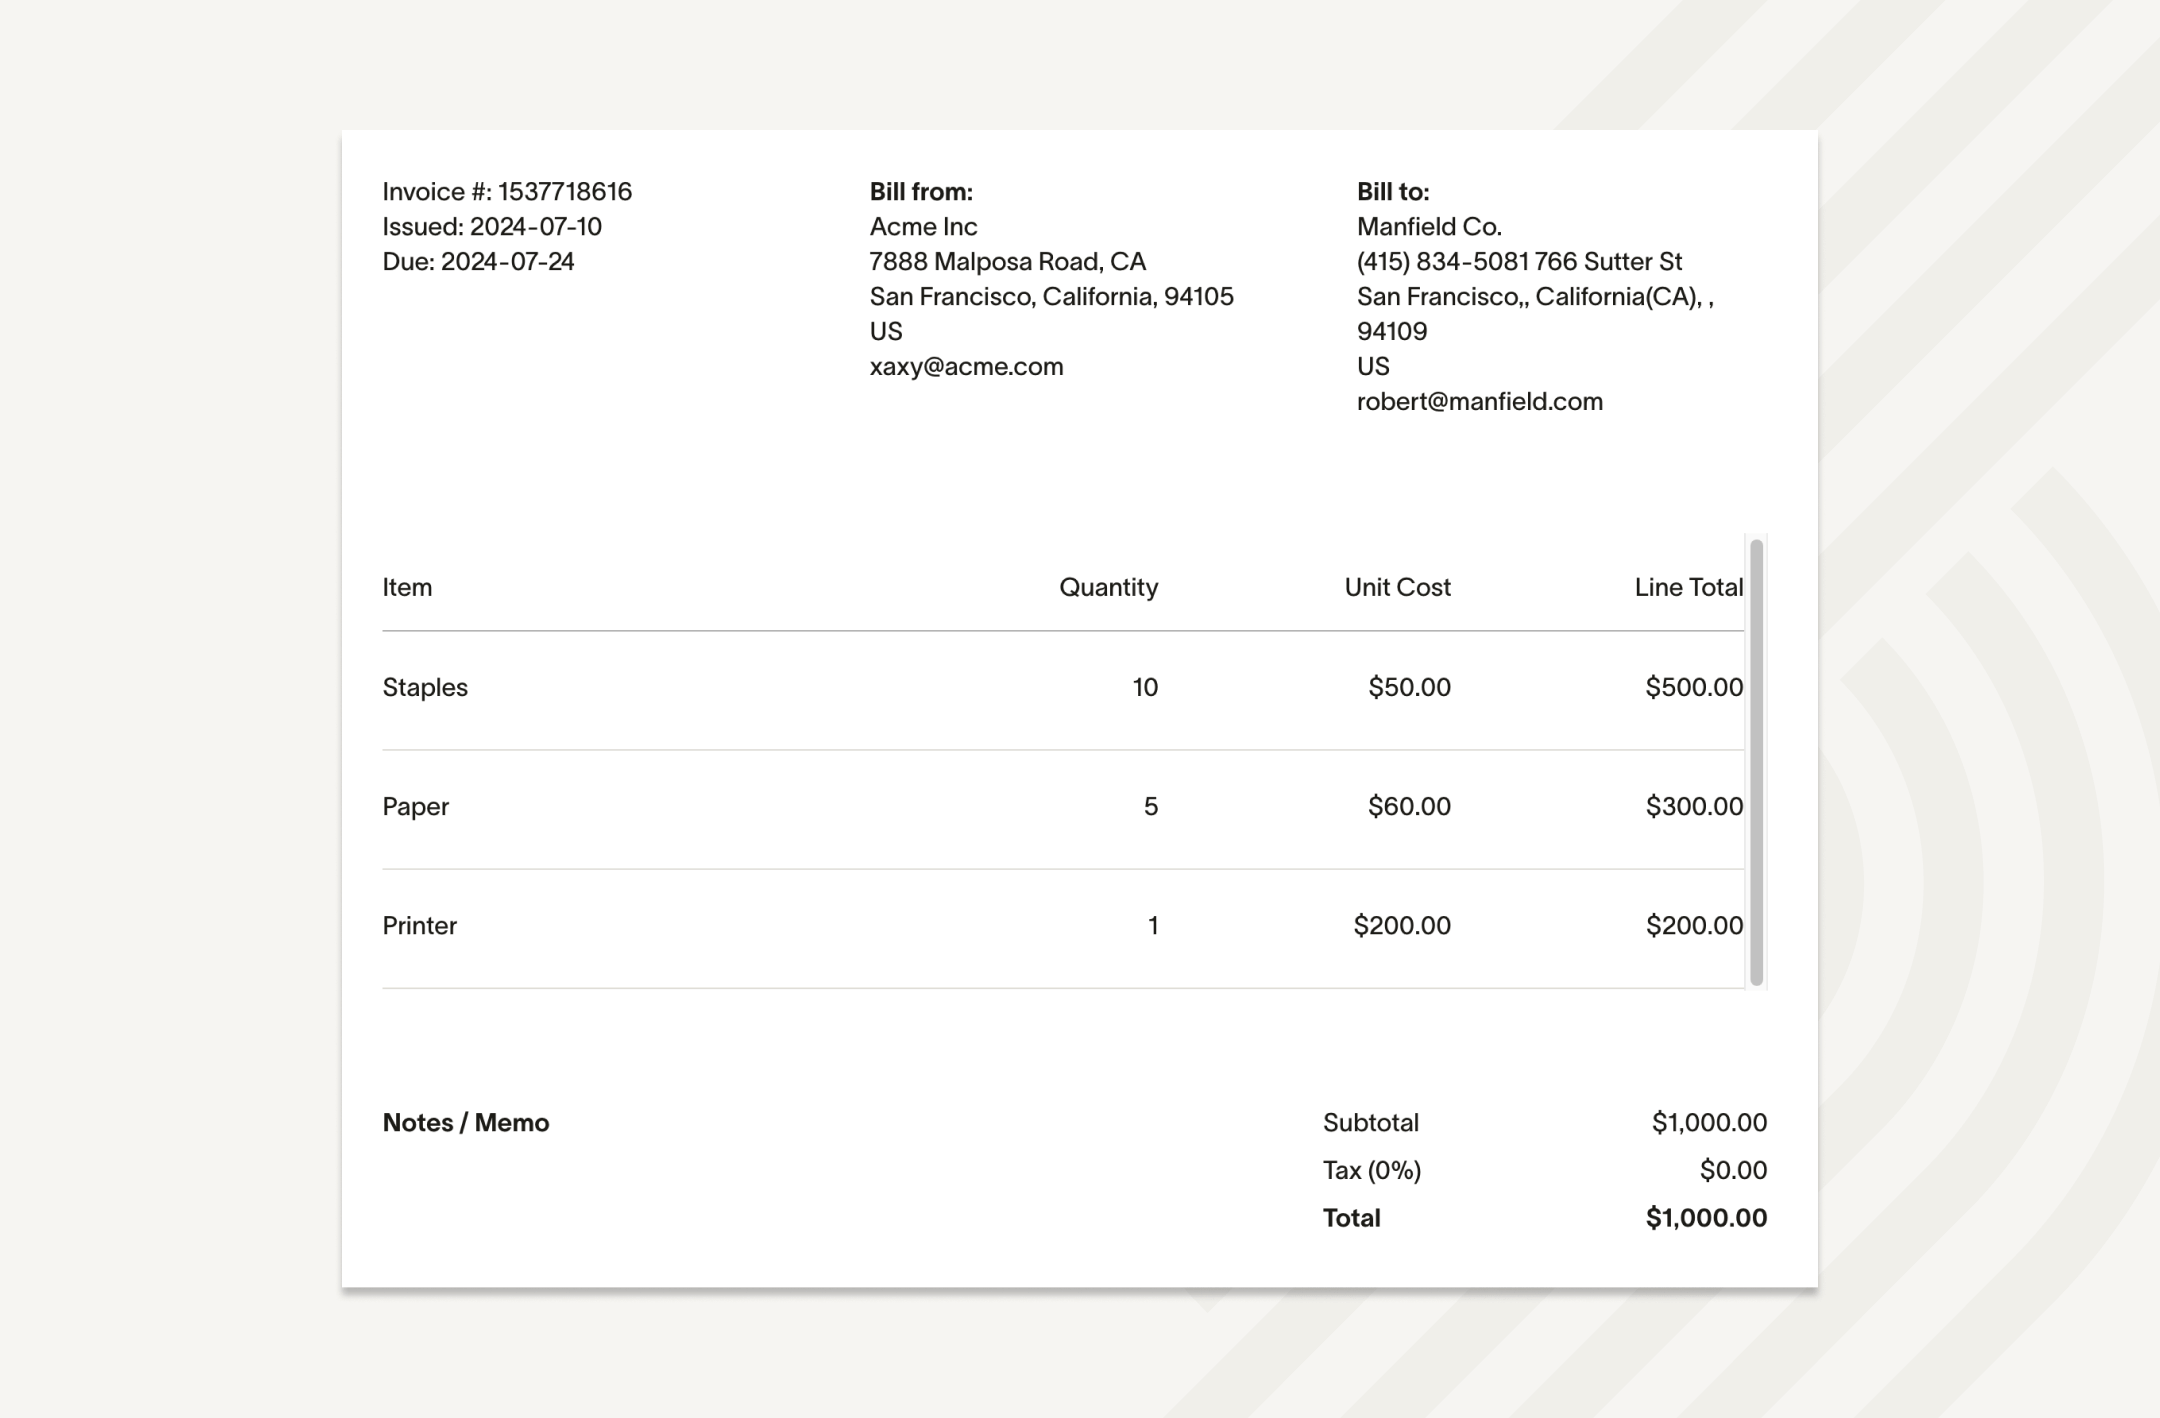The image size is (2160, 1418).
Task: Select the invoice number 1537718616
Action: (x=565, y=191)
